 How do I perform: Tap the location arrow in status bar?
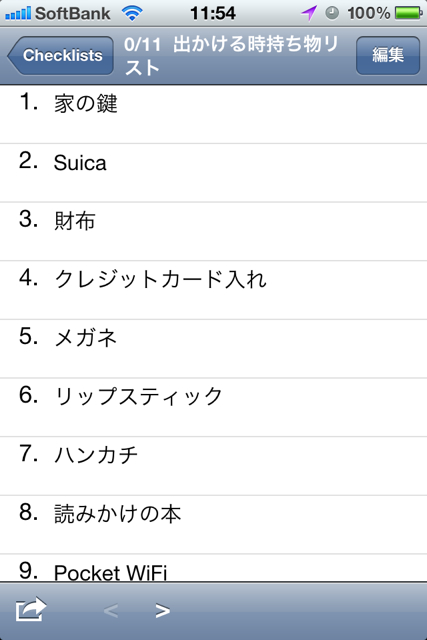(x=309, y=13)
